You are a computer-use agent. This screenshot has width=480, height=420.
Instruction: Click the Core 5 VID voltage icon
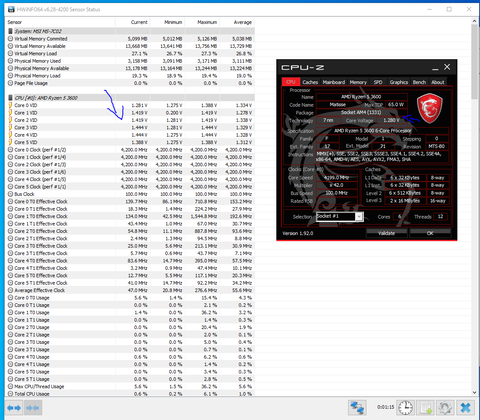click(10, 142)
